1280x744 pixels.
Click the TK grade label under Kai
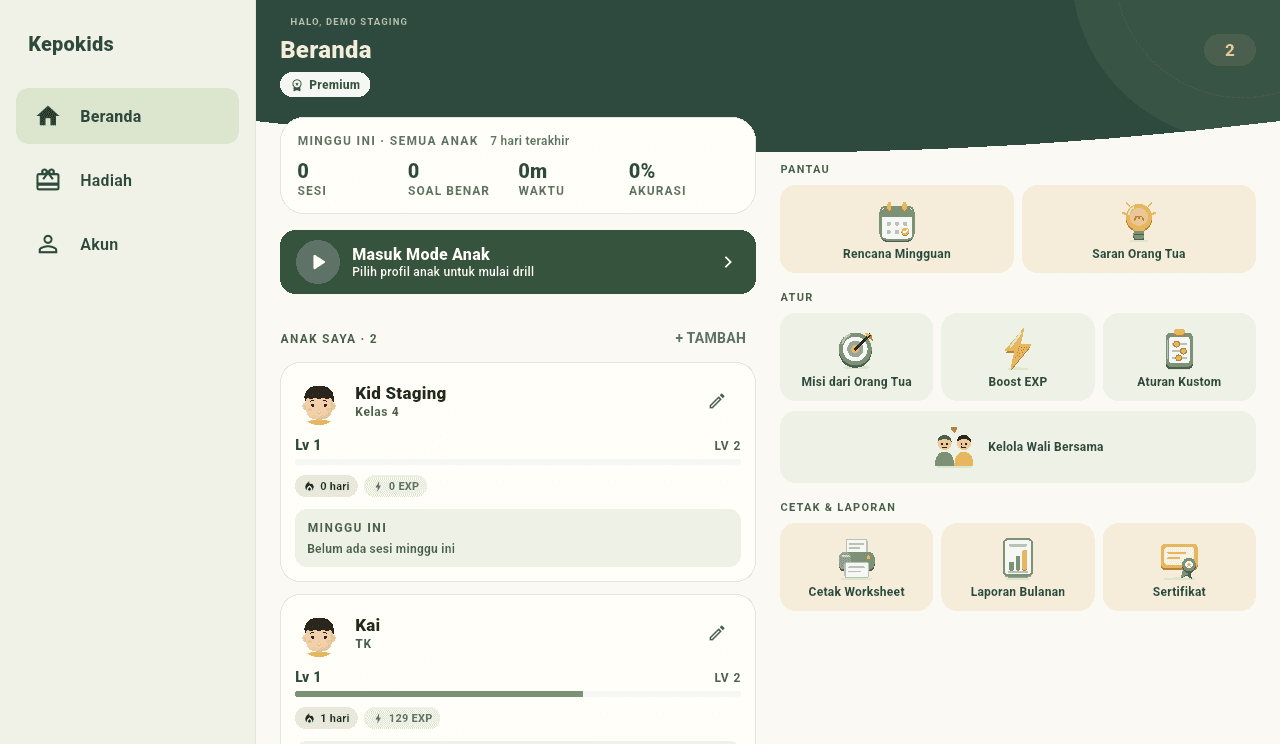click(x=363, y=644)
